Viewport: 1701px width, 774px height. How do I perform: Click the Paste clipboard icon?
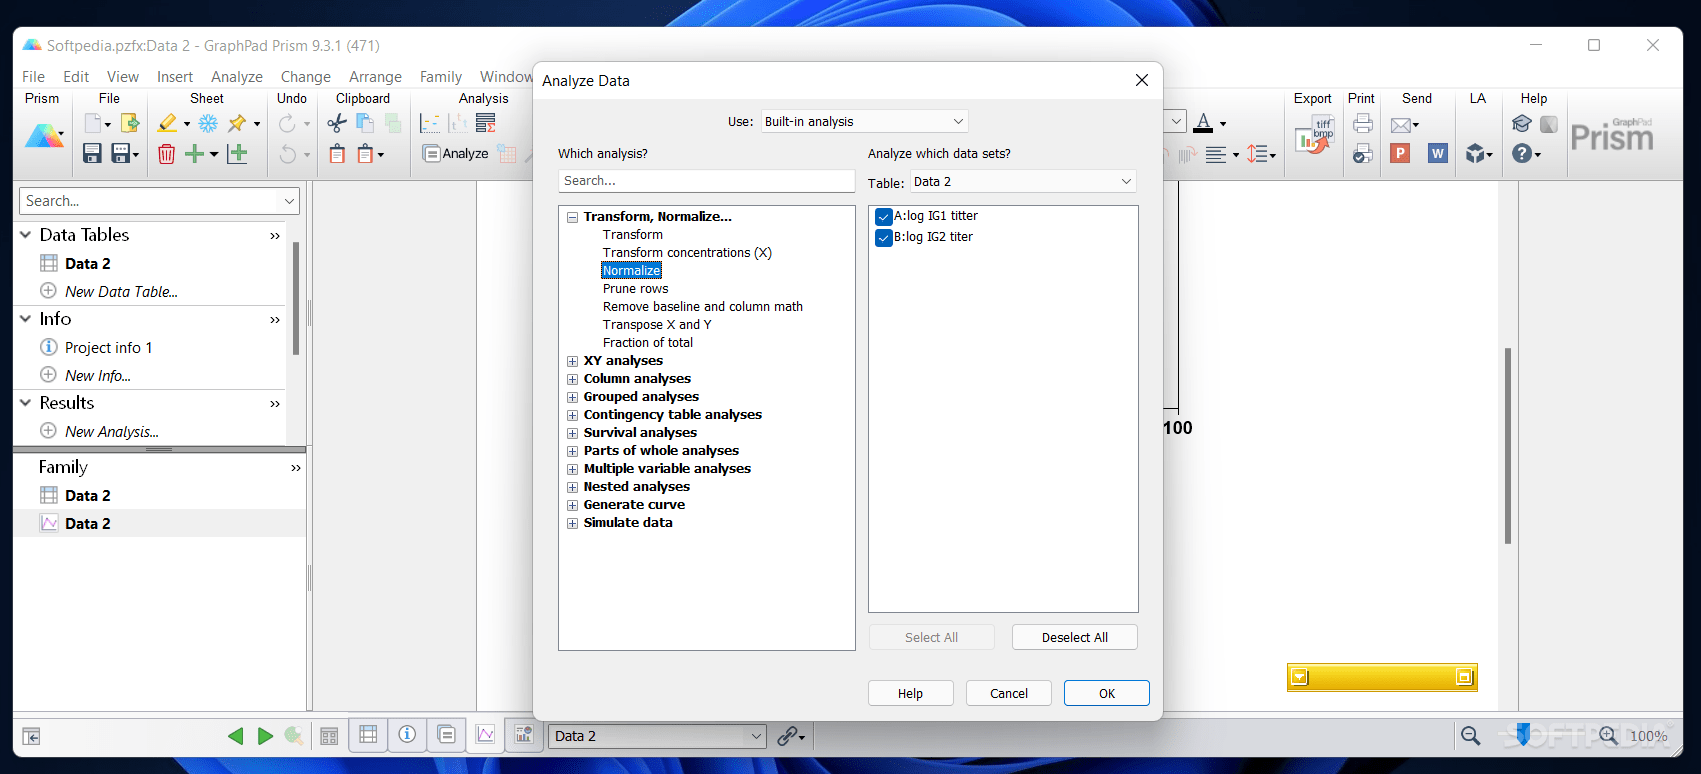[x=337, y=153]
